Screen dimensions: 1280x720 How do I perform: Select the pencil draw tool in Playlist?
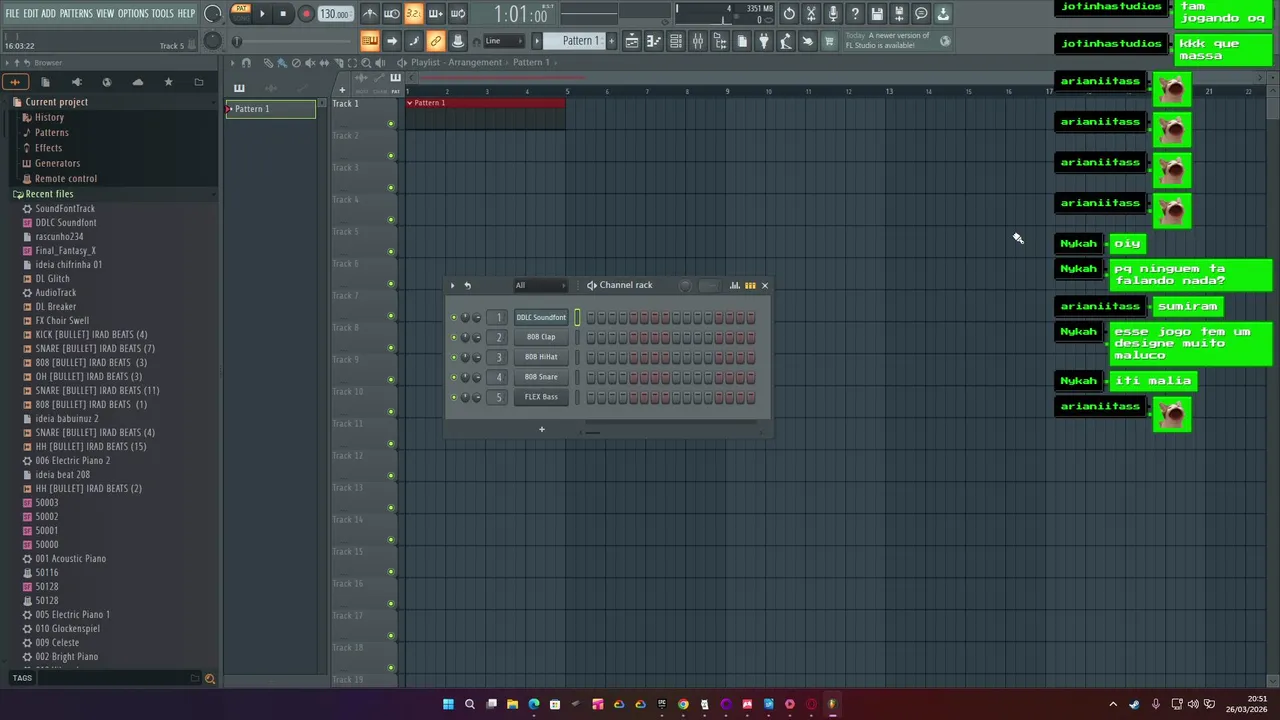(268, 63)
